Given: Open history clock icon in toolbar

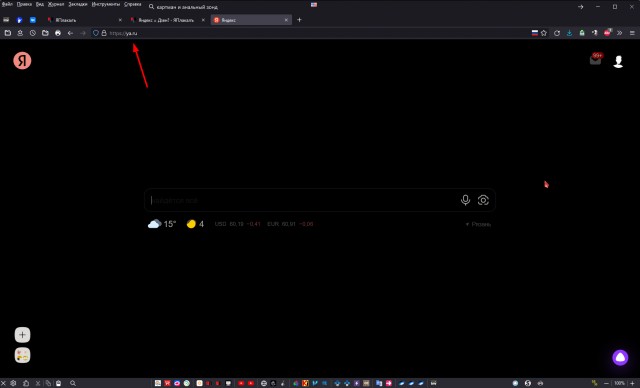Looking at the screenshot, I should [x=33, y=33].
